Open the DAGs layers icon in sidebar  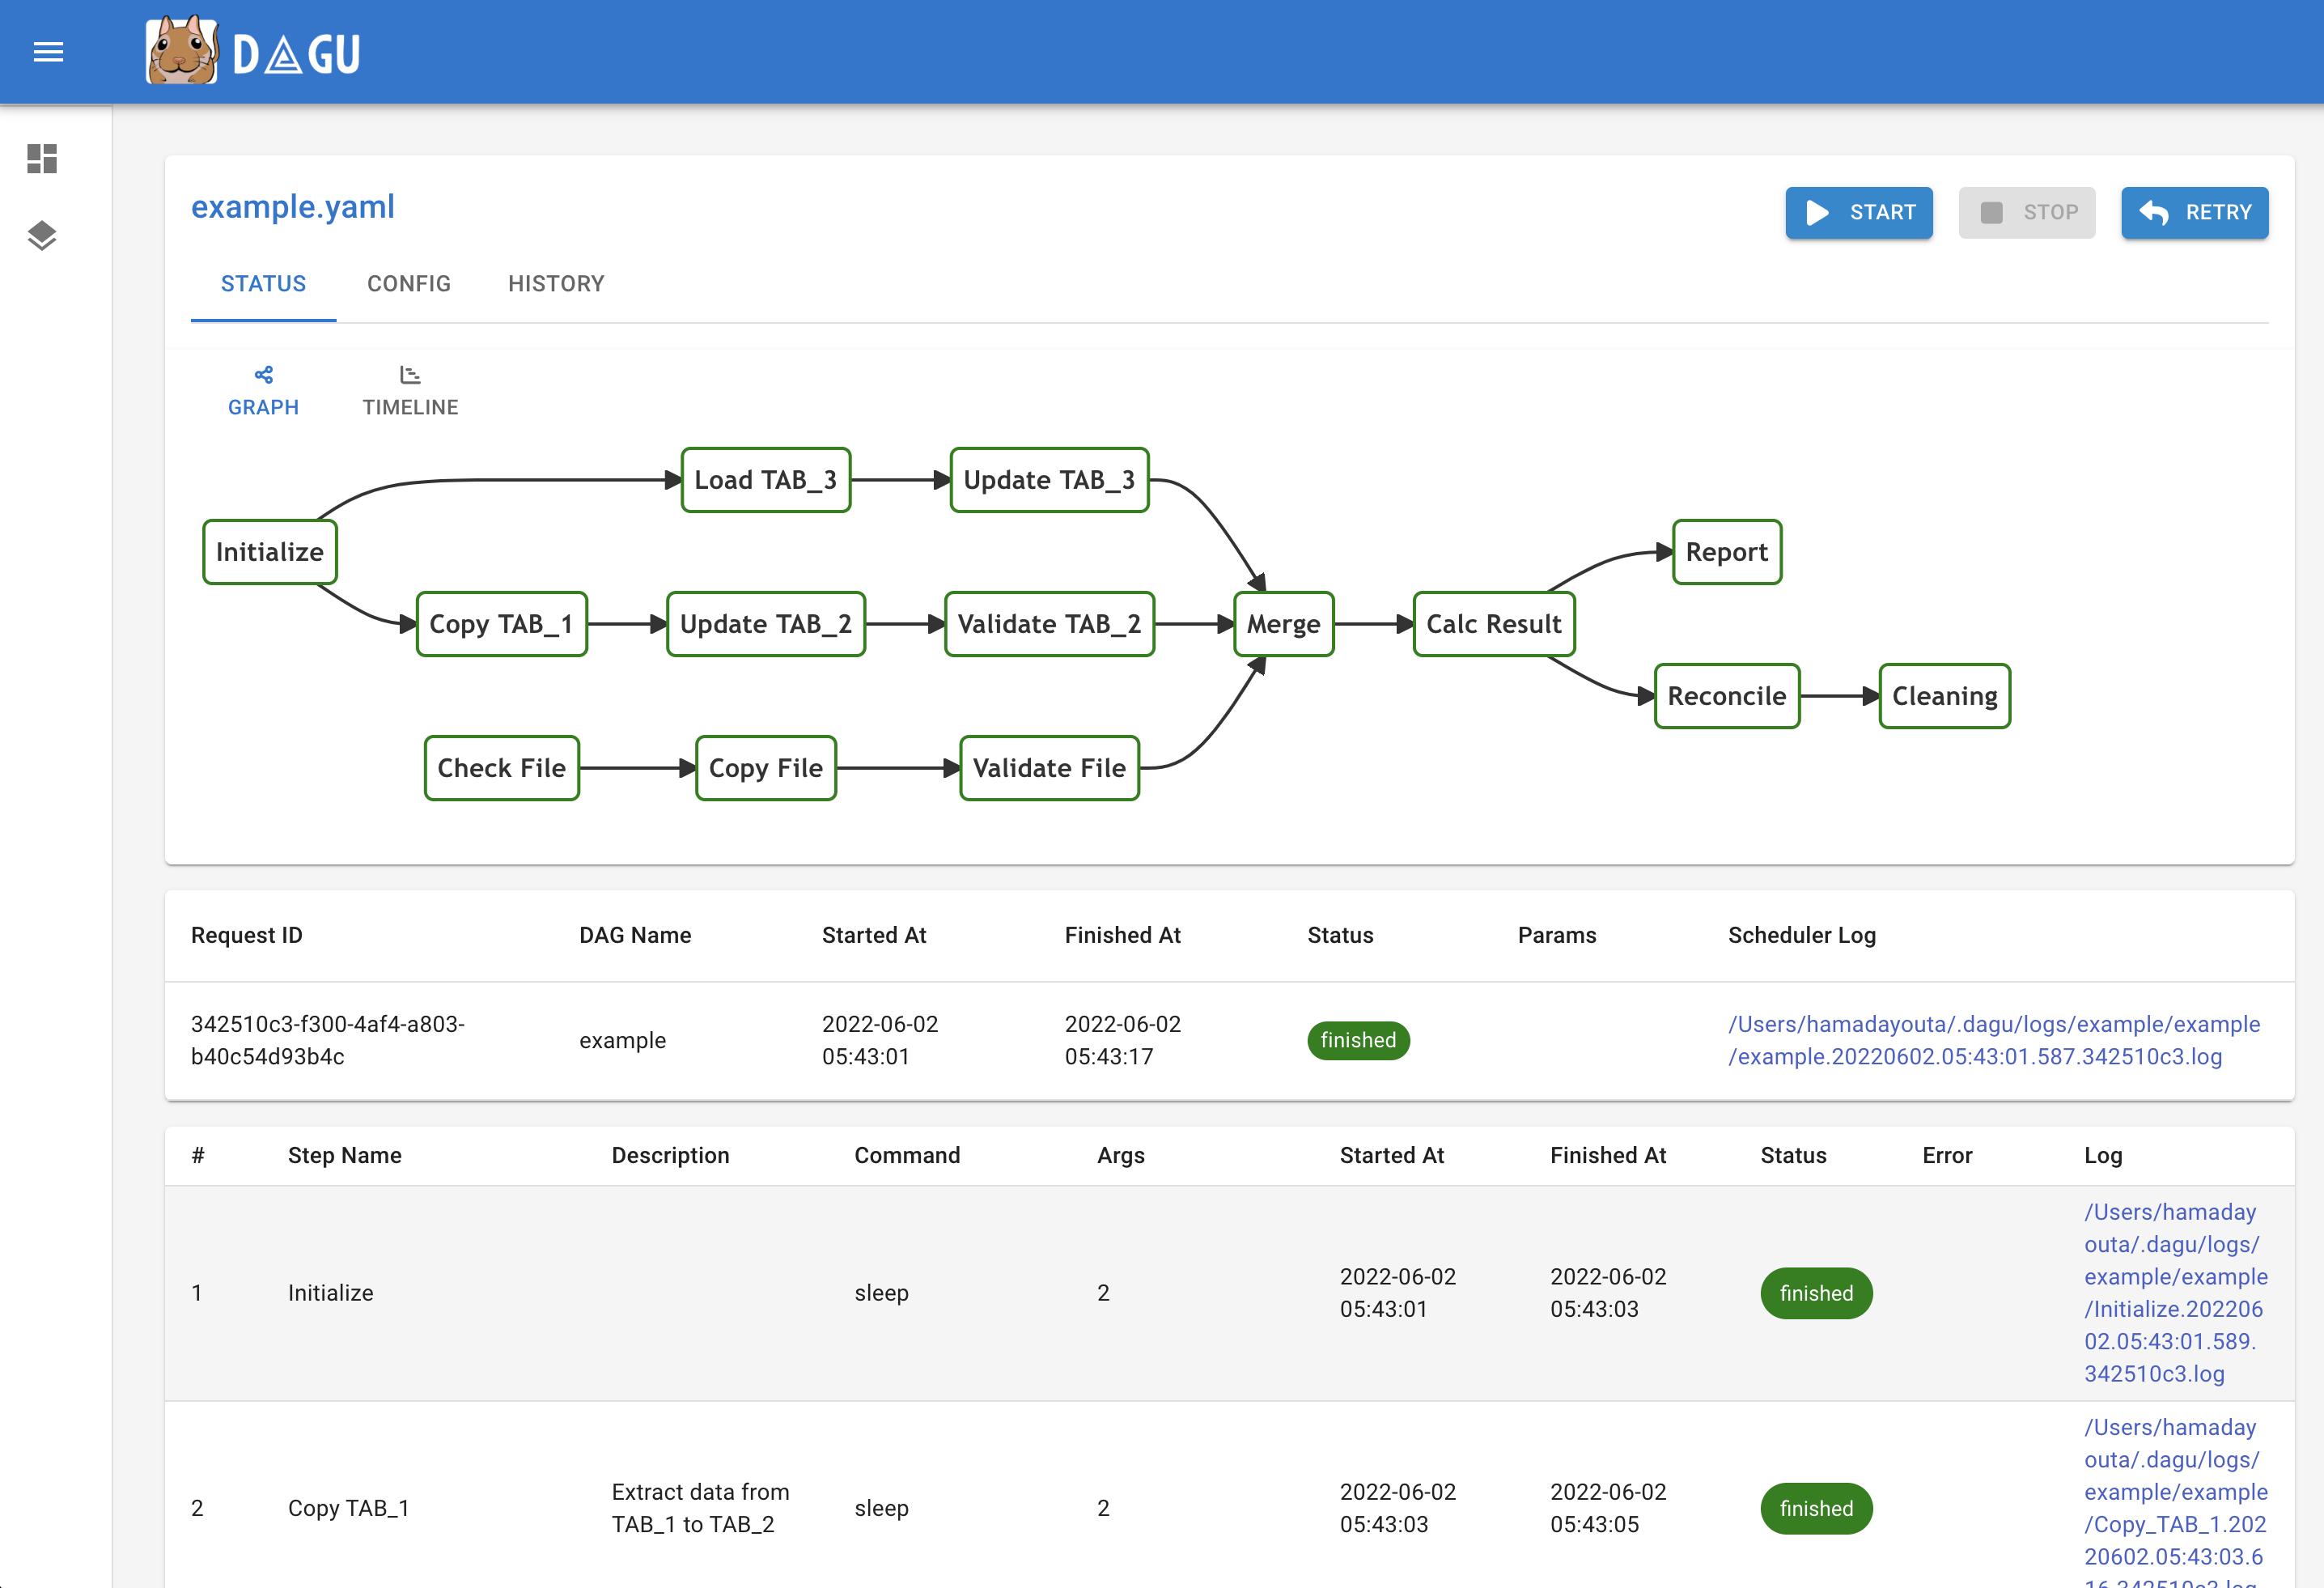coord(42,236)
